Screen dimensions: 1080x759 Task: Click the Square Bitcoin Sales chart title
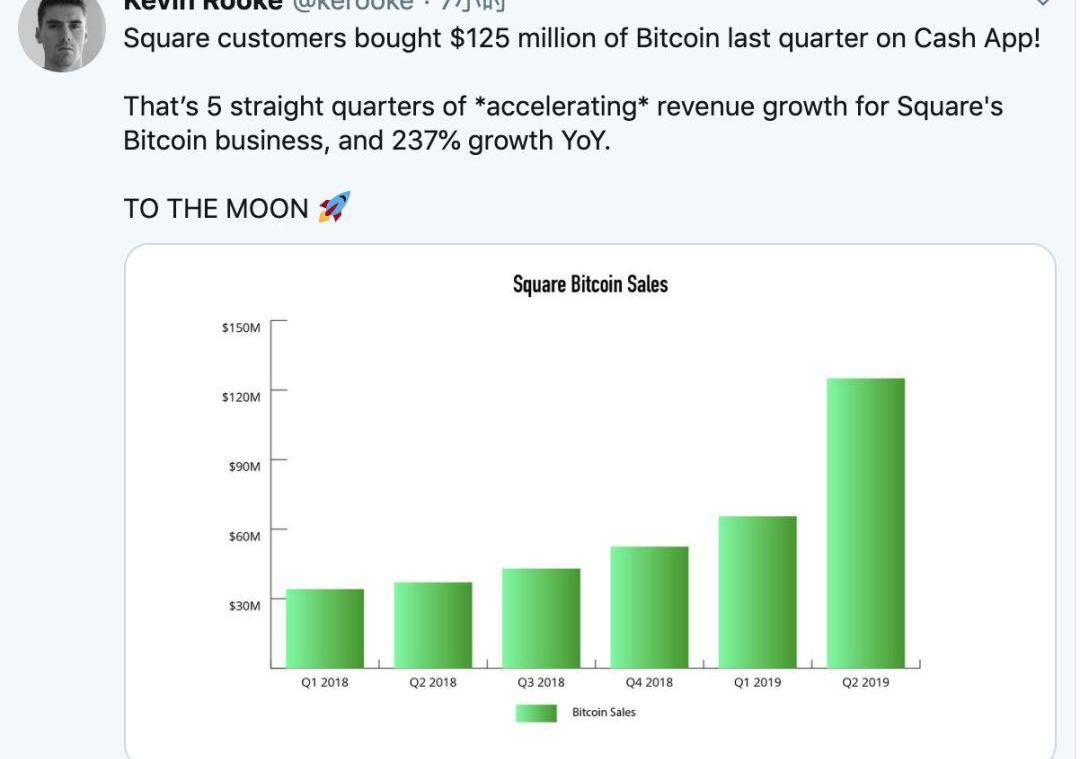pyautogui.click(x=590, y=285)
